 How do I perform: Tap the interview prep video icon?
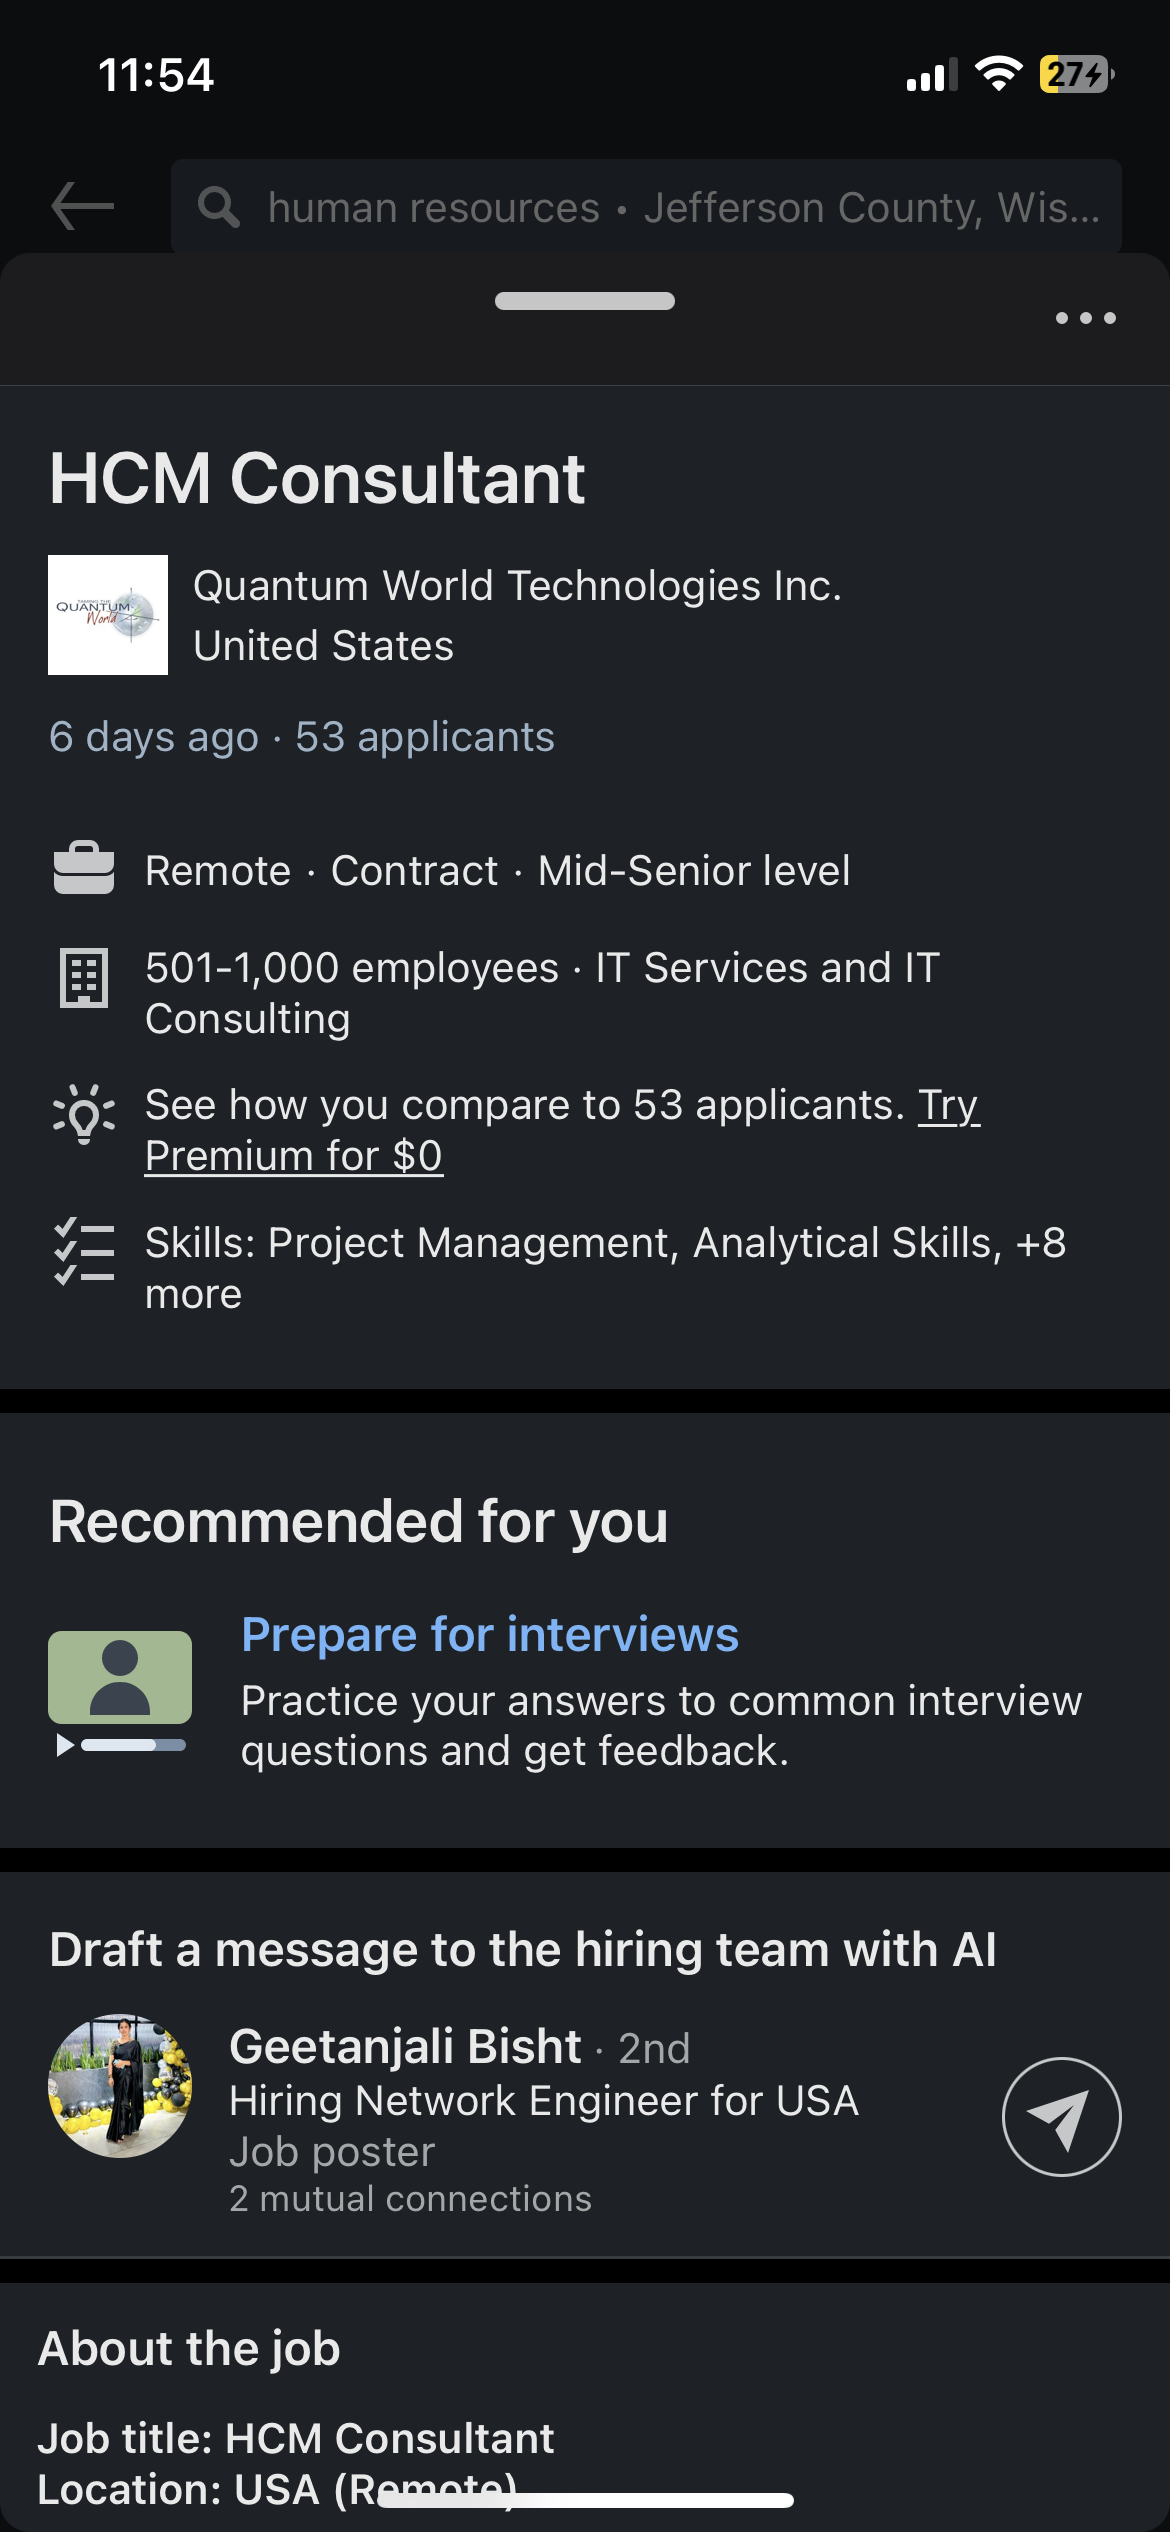coord(120,1691)
